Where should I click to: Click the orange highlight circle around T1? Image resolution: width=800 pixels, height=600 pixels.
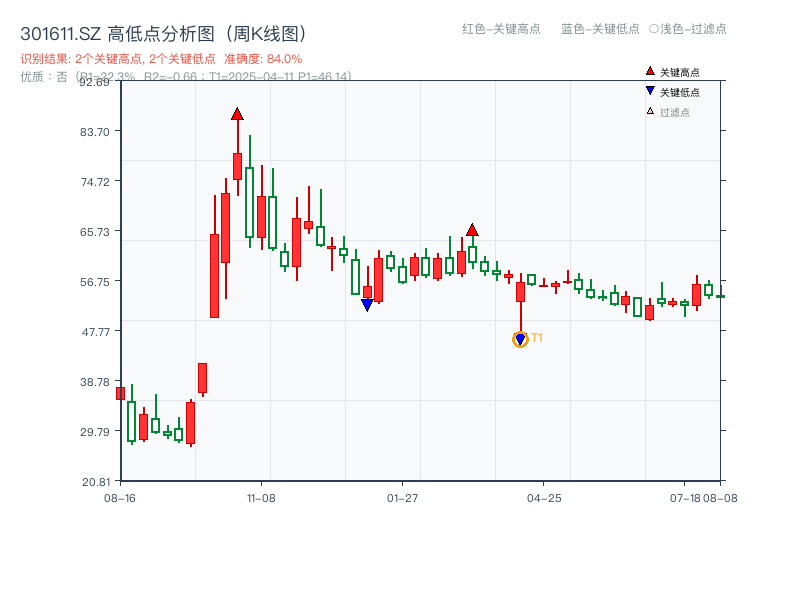click(519, 340)
